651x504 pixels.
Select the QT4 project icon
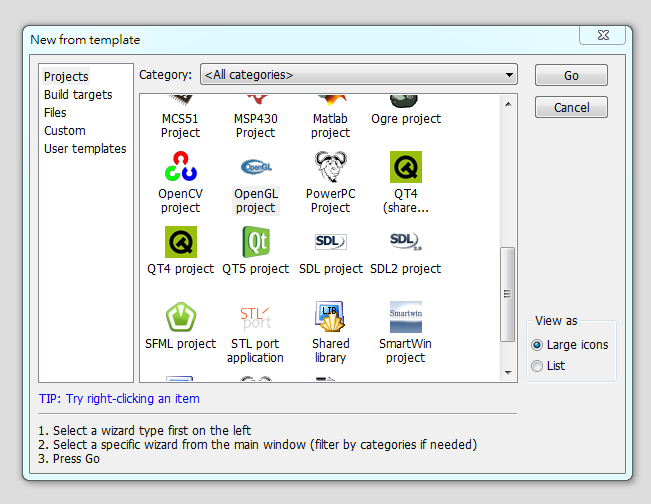181,242
